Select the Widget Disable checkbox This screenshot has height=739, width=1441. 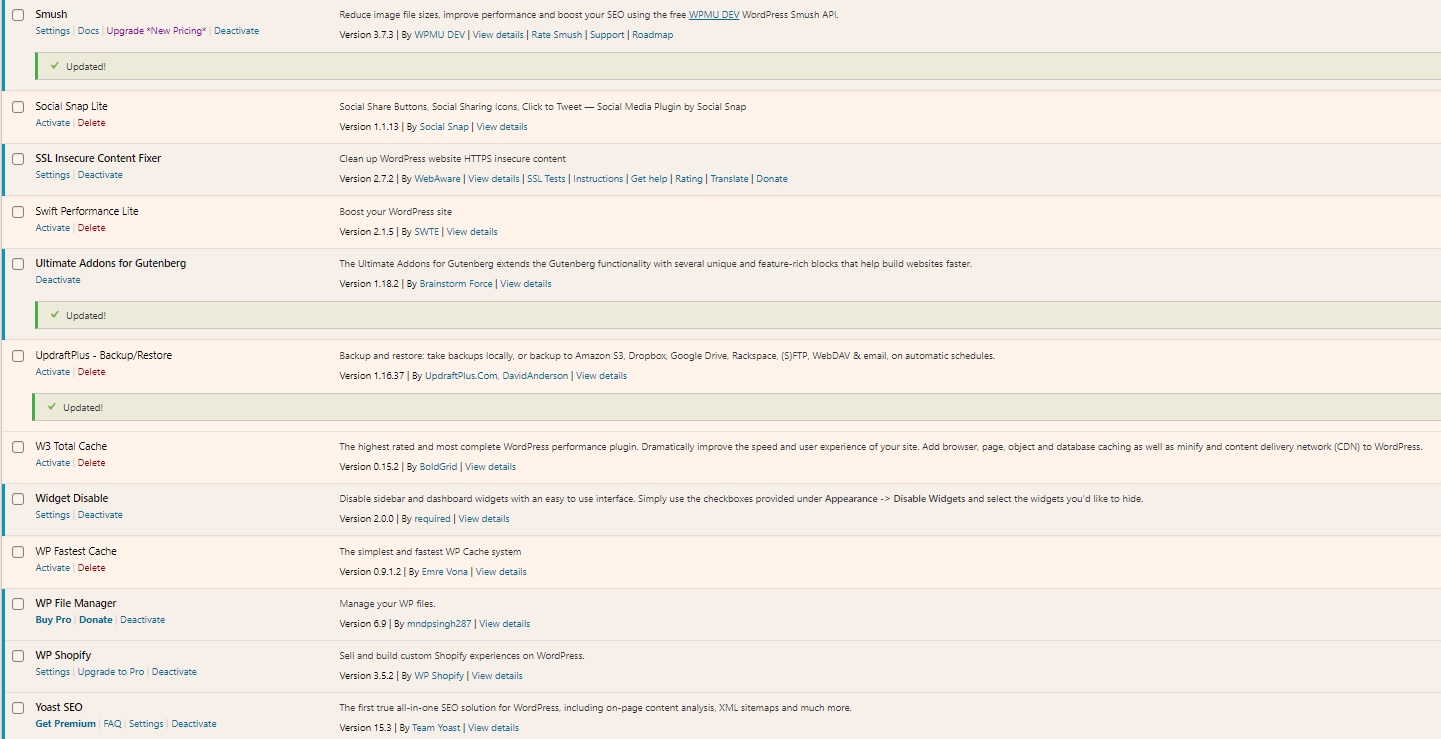click(18, 499)
